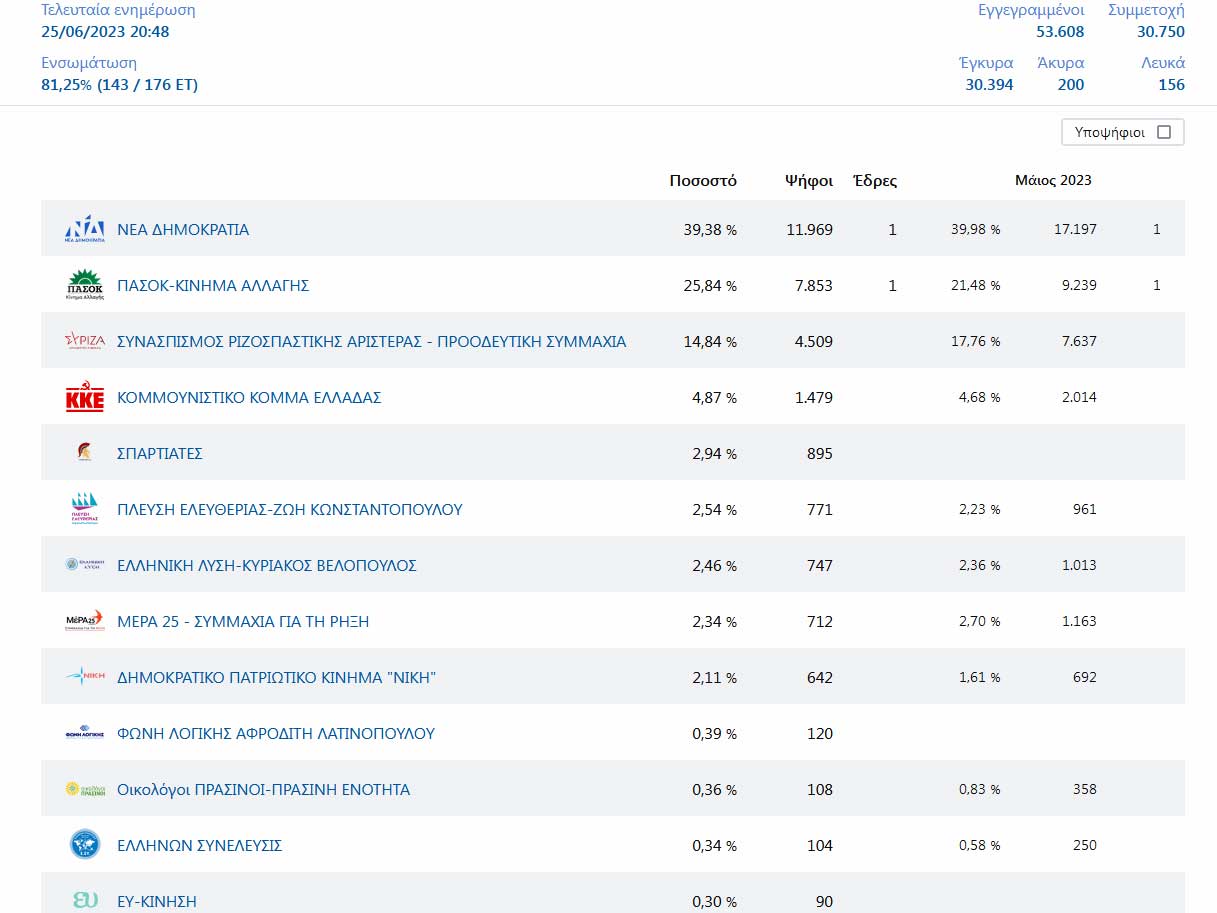Click the Μάιος 2023 column header

[1053, 181]
